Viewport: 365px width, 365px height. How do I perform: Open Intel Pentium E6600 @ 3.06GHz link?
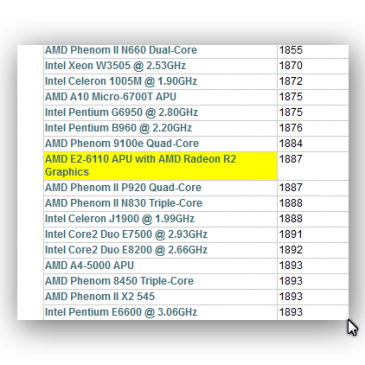(x=121, y=312)
